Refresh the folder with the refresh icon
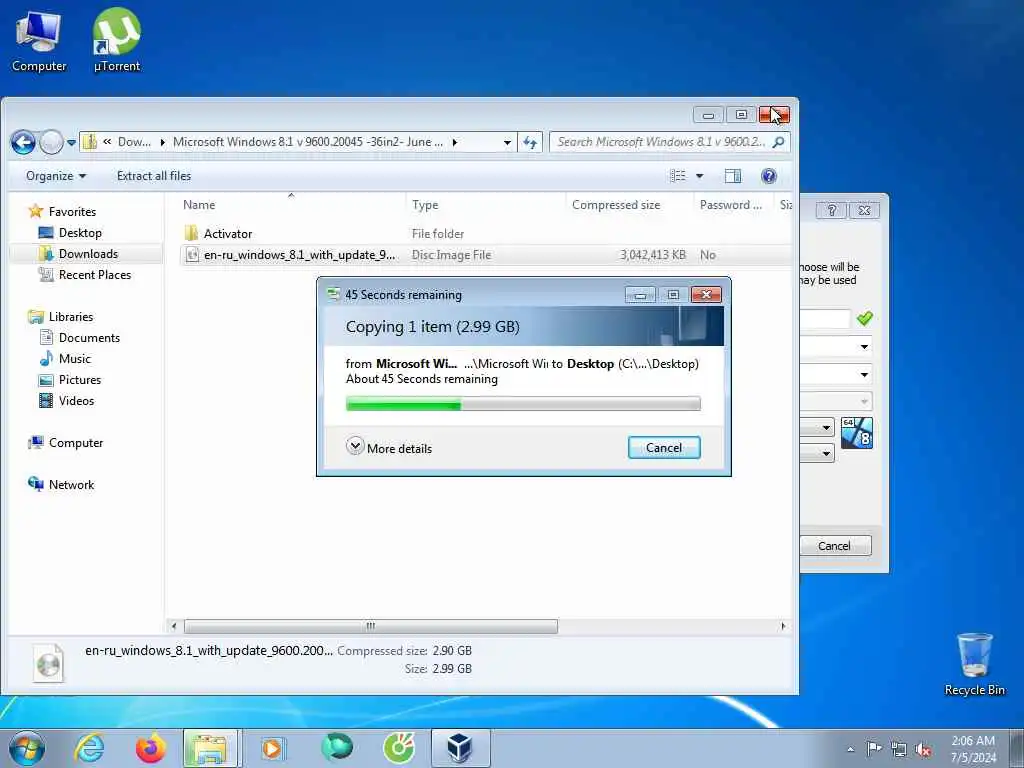 530,142
